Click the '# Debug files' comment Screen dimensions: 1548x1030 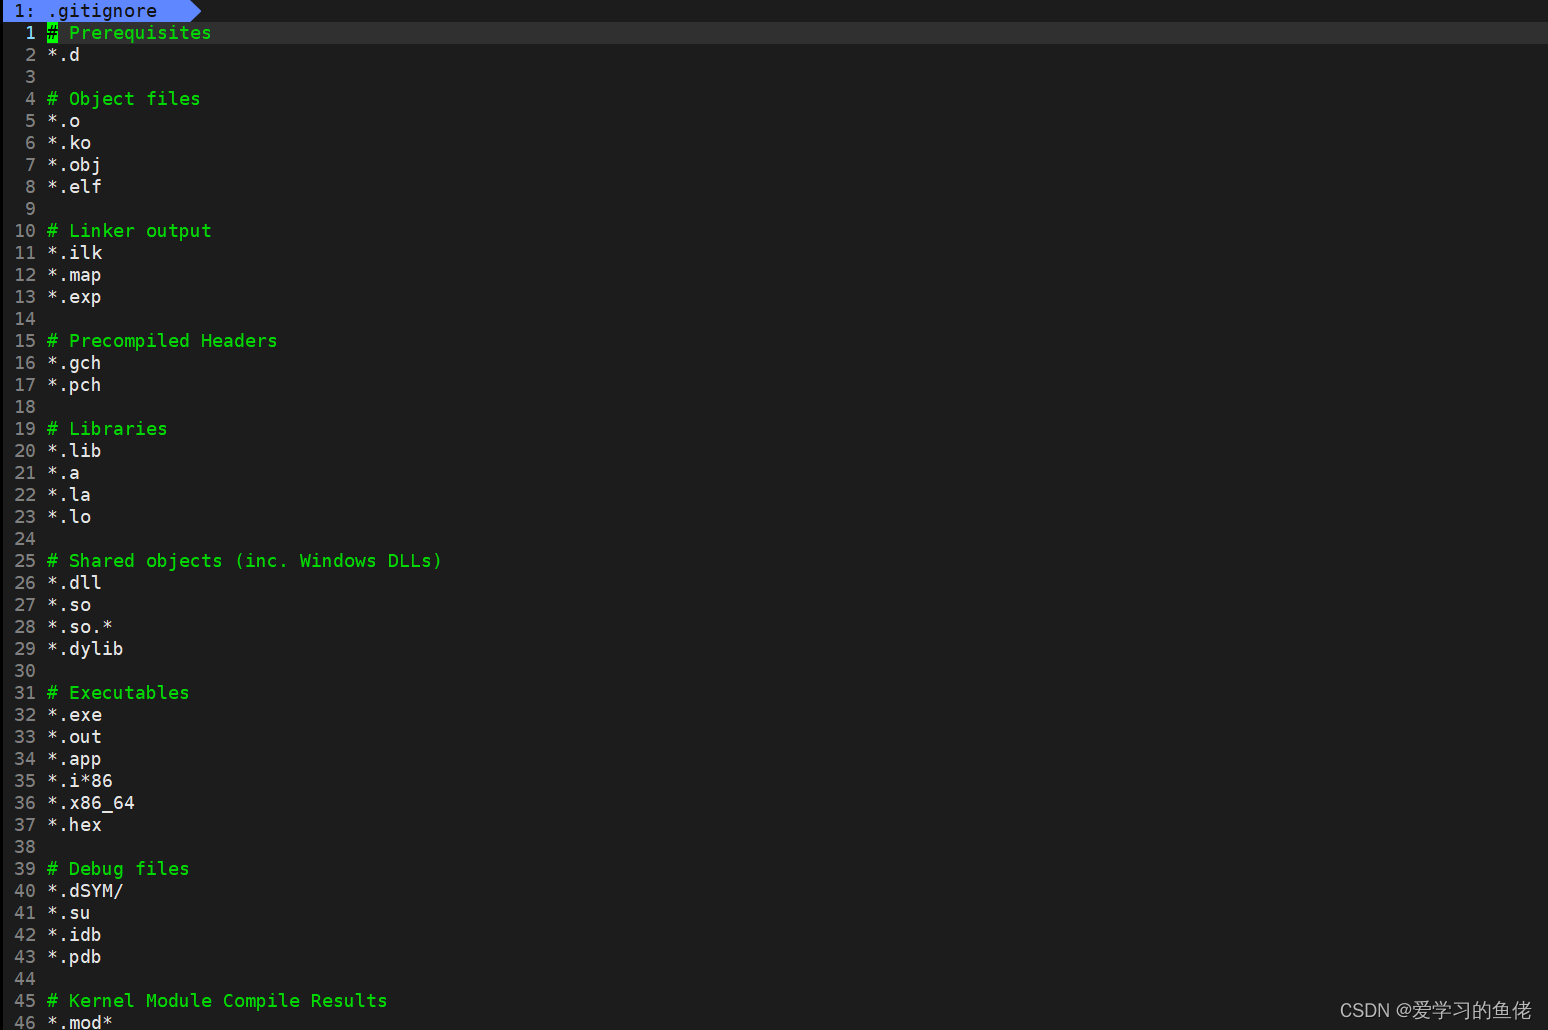118,869
